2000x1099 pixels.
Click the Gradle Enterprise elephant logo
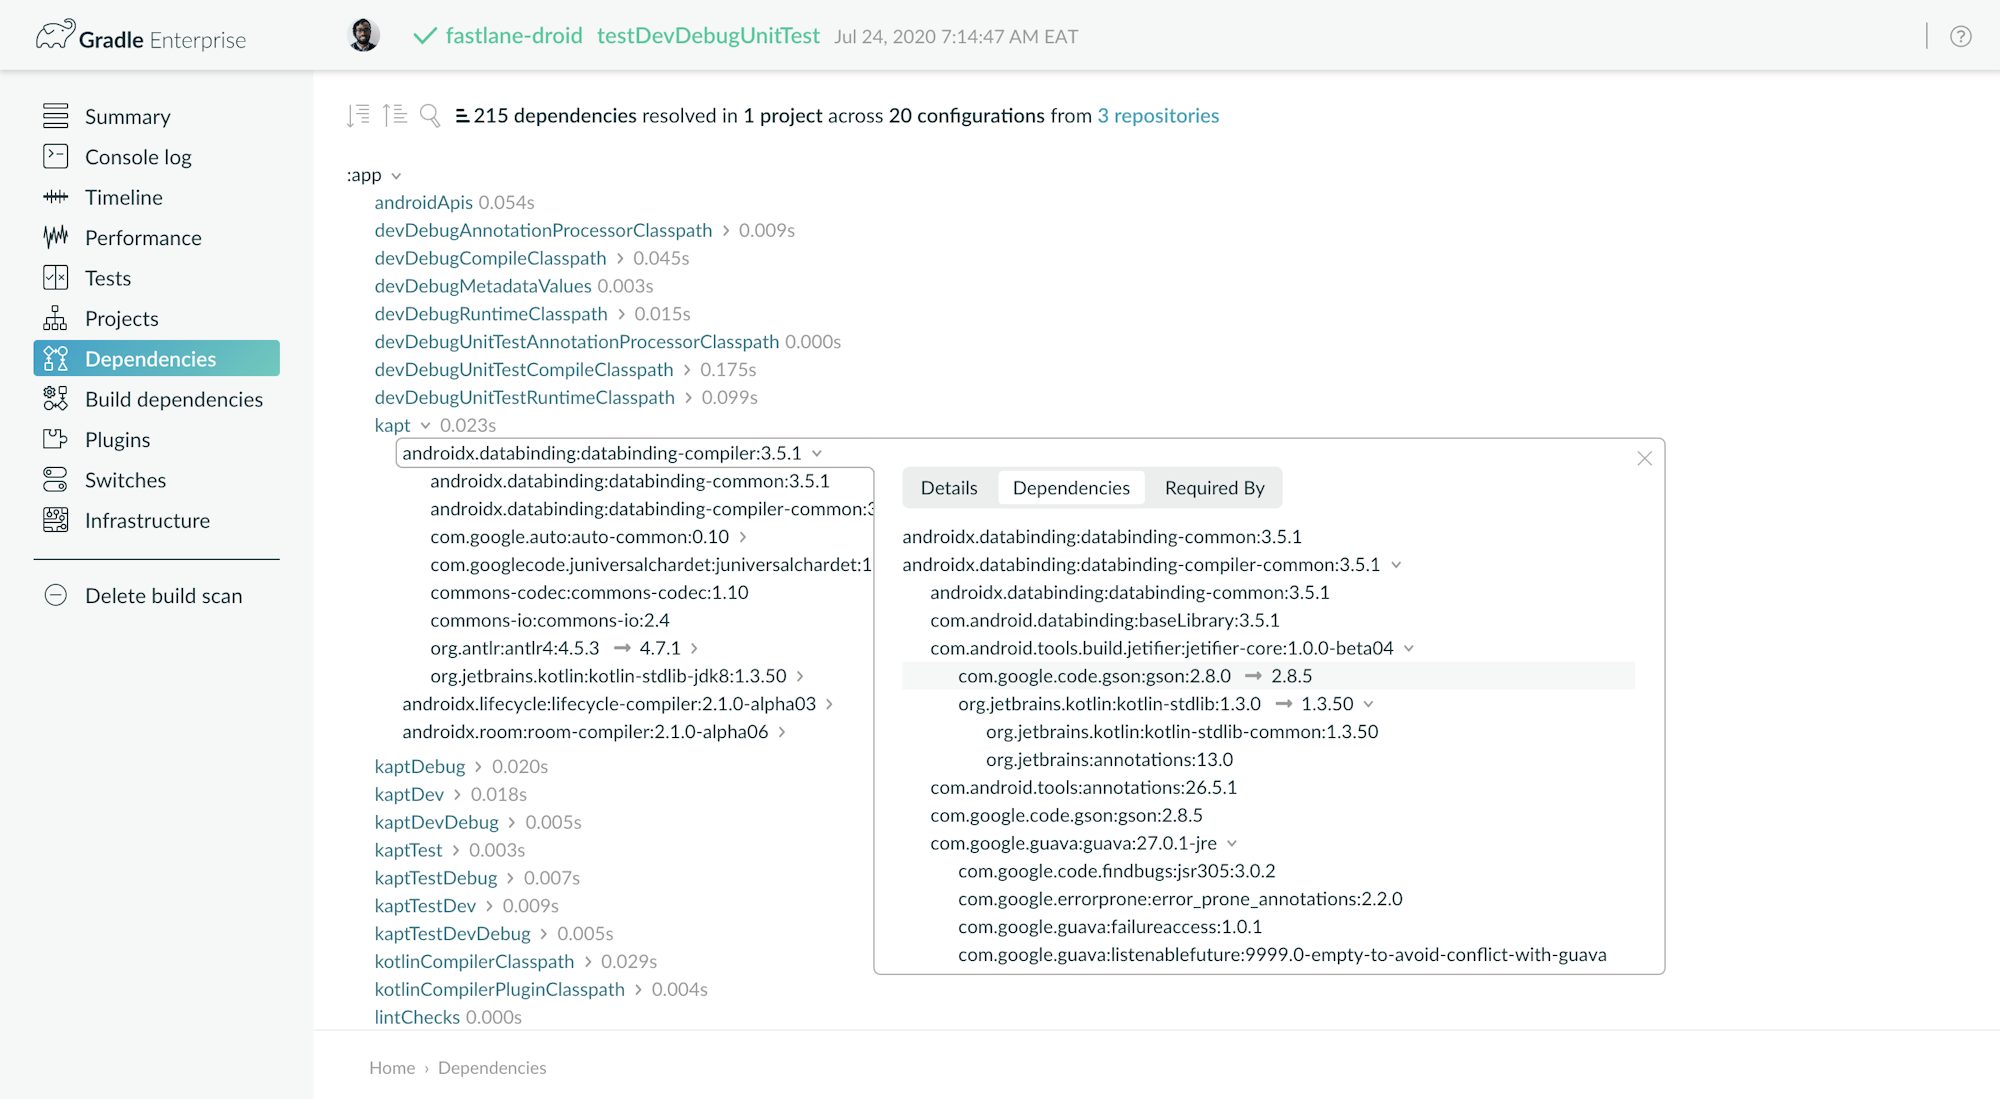57,33
